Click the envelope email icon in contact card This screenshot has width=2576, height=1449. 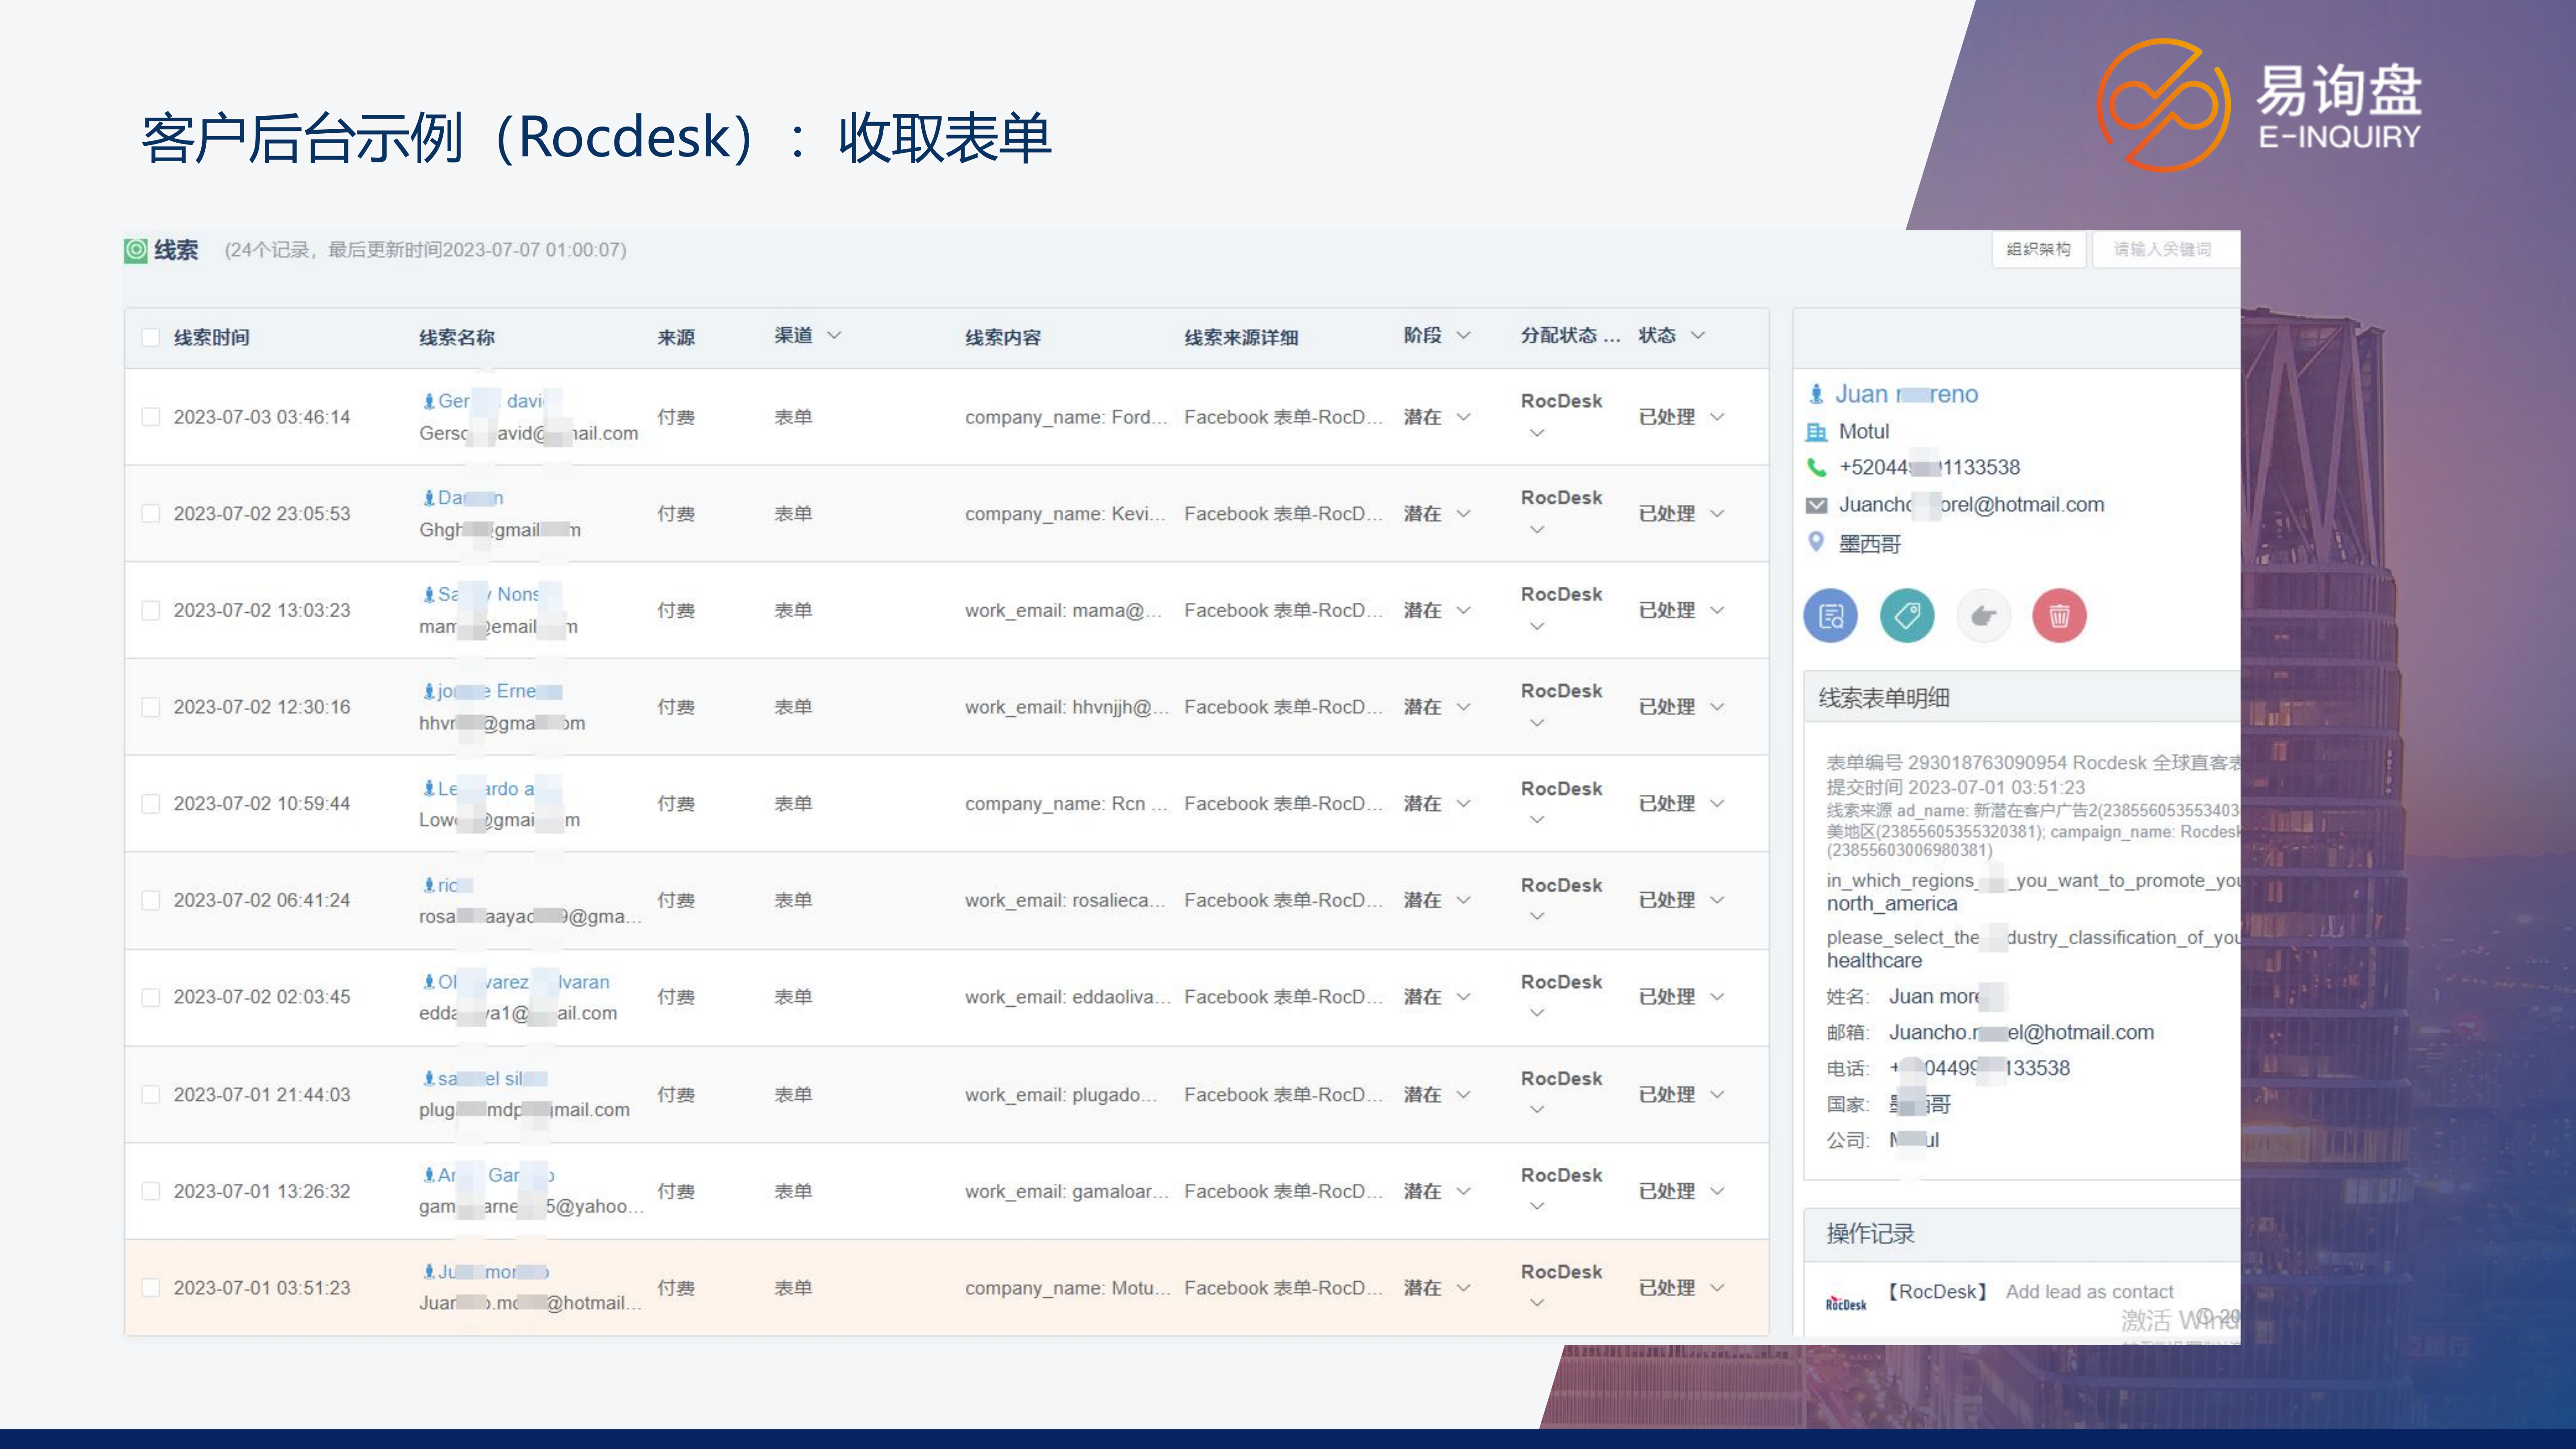(x=1816, y=505)
